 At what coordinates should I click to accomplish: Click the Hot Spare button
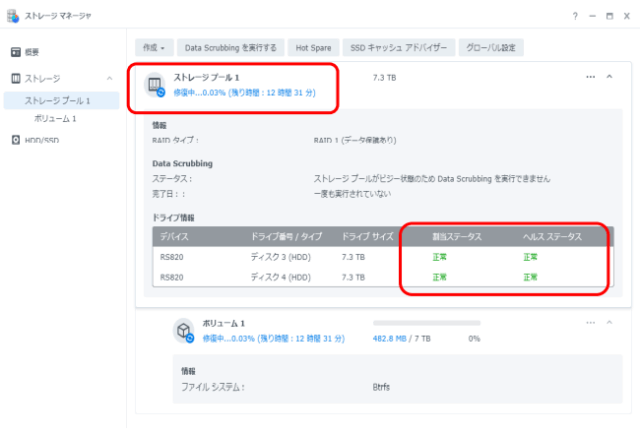314,47
